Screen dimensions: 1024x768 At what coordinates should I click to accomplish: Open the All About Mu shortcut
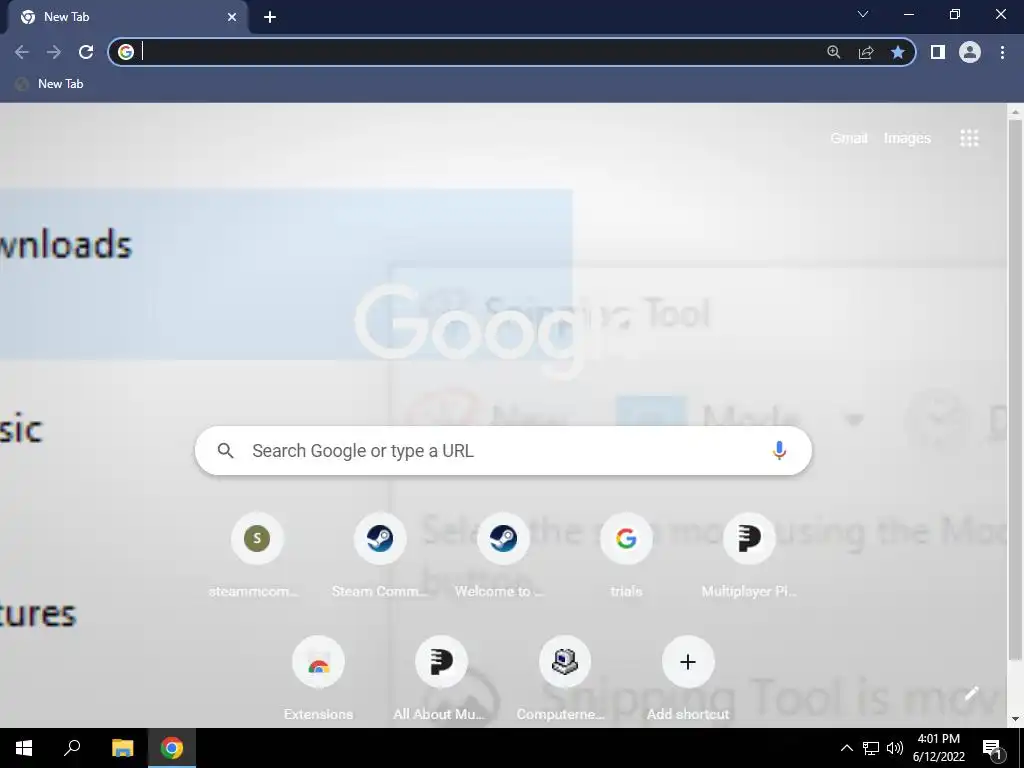click(x=441, y=662)
